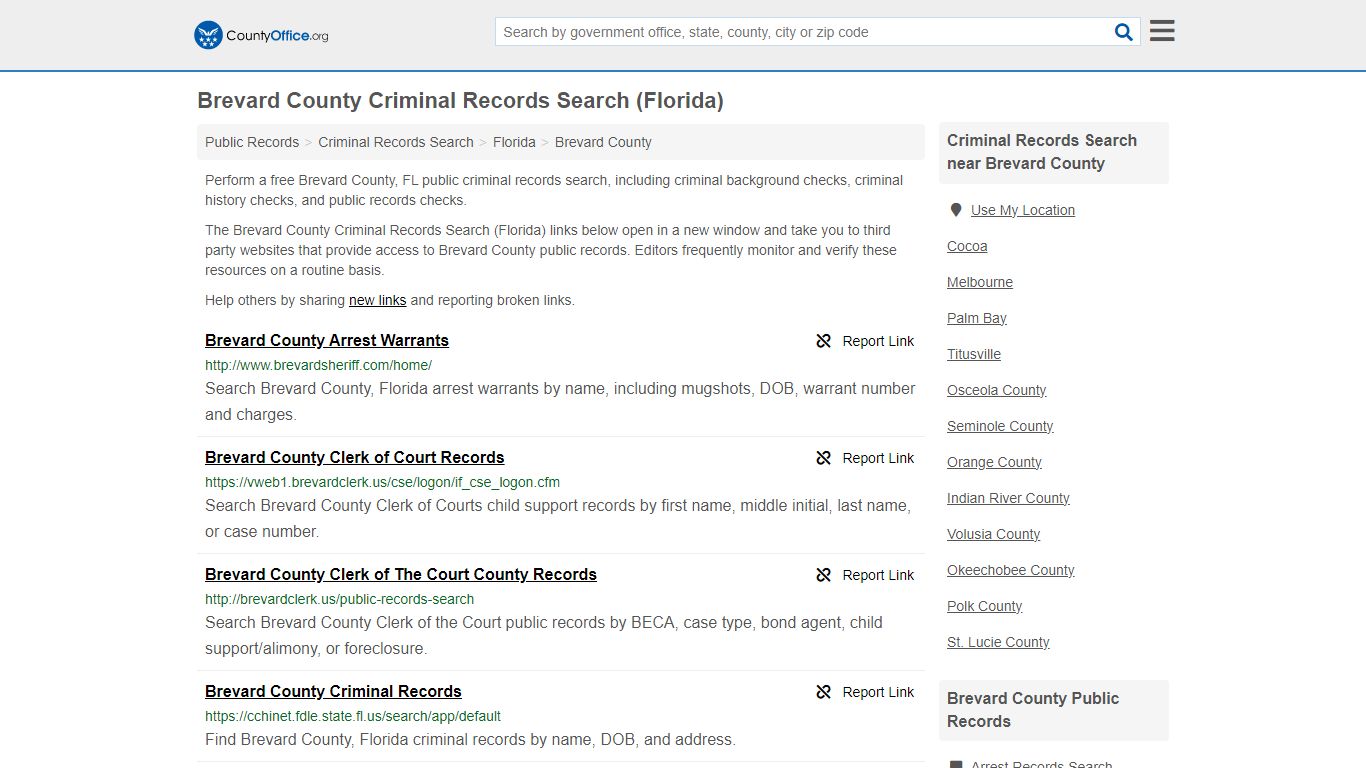
Task: Go to Florida breadcrumb
Action: point(514,142)
